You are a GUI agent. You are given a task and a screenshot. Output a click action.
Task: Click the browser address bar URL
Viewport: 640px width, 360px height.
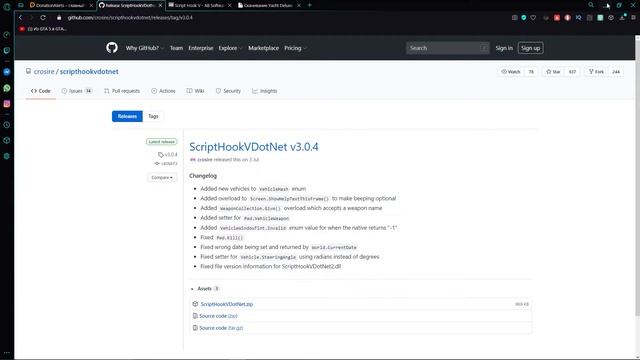[130, 18]
